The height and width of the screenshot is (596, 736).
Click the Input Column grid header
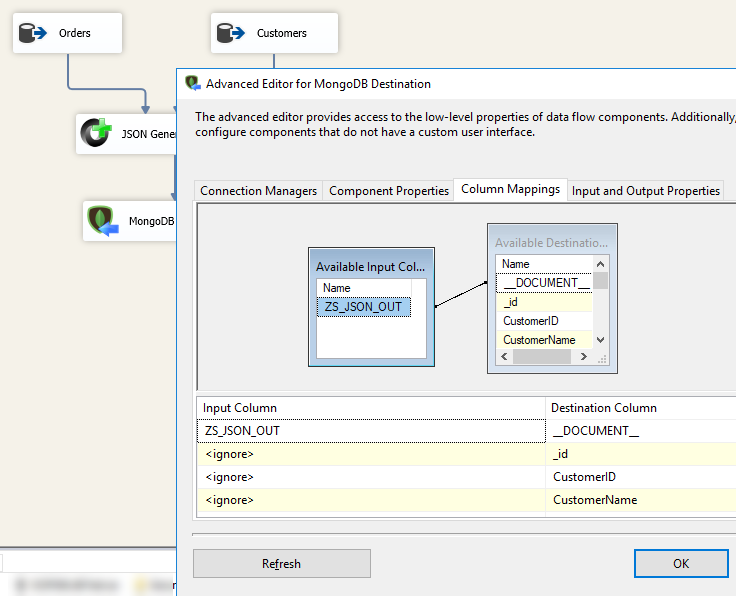click(x=371, y=408)
